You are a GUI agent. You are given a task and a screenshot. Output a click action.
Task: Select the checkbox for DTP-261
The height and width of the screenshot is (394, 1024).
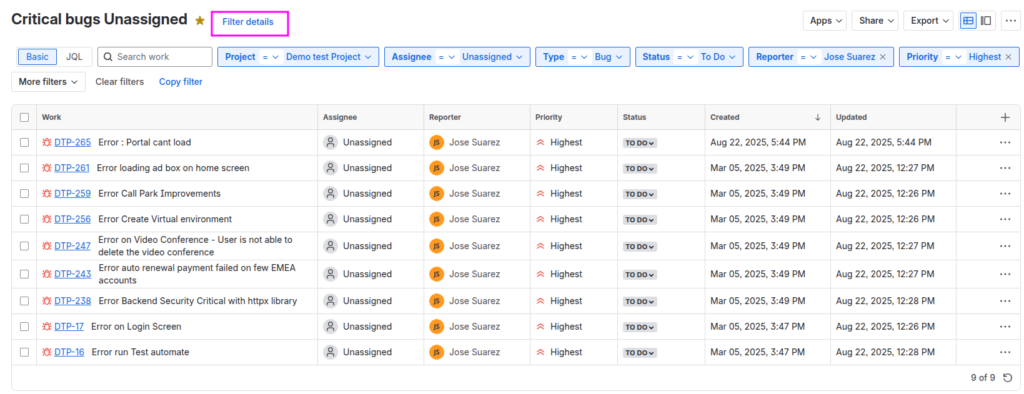(x=24, y=168)
